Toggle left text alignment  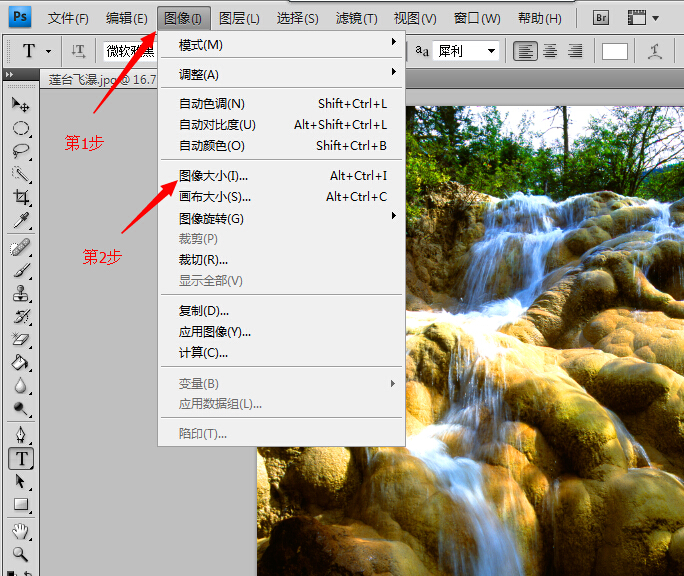(x=524, y=51)
